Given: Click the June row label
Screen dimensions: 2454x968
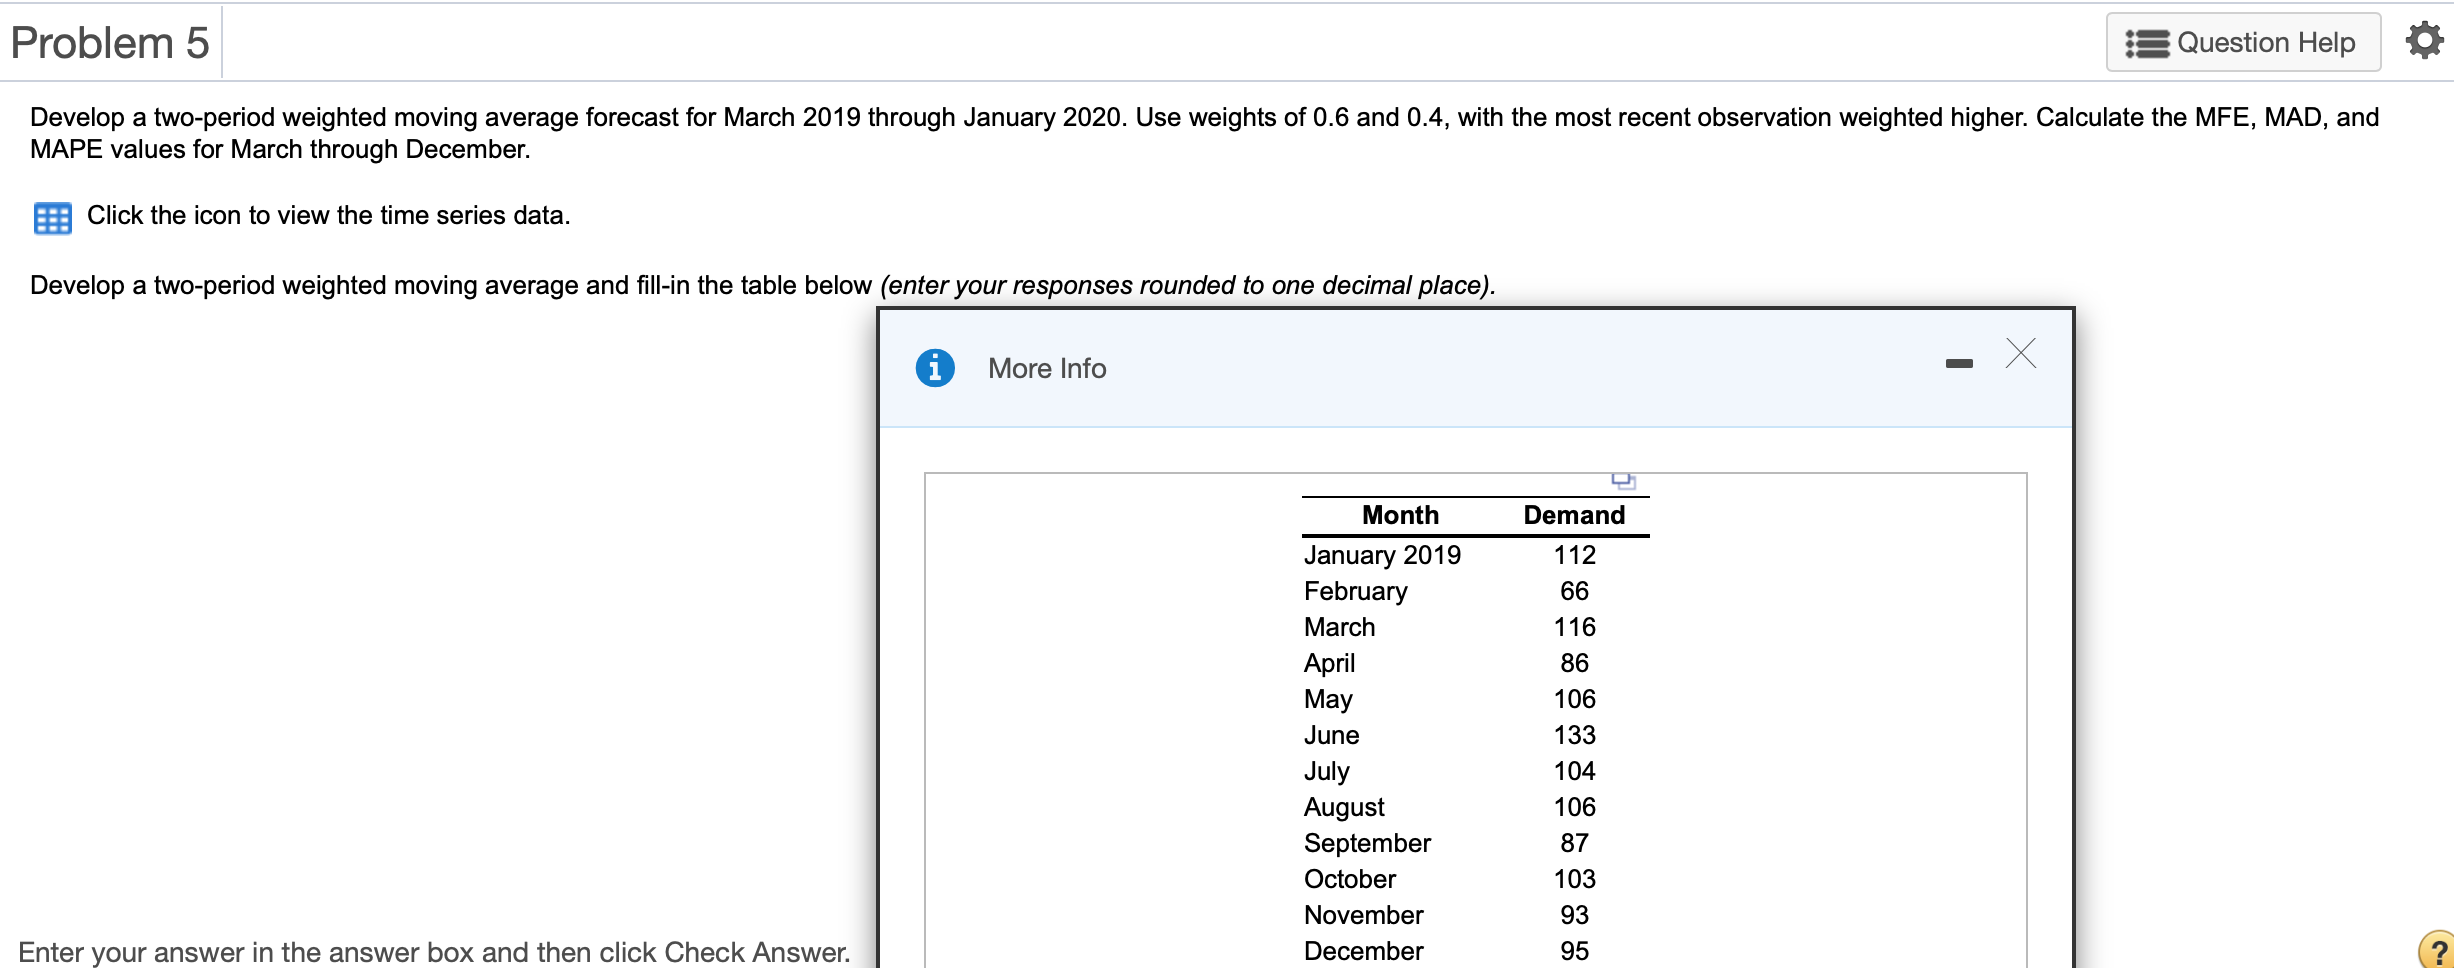Looking at the screenshot, I should tap(1331, 735).
